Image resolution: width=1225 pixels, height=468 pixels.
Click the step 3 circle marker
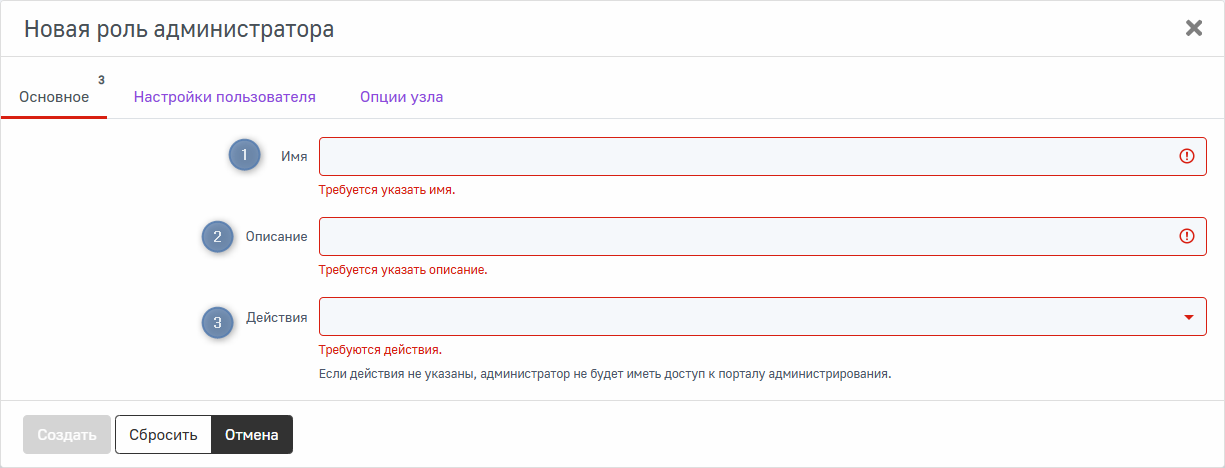coord(217,322)
